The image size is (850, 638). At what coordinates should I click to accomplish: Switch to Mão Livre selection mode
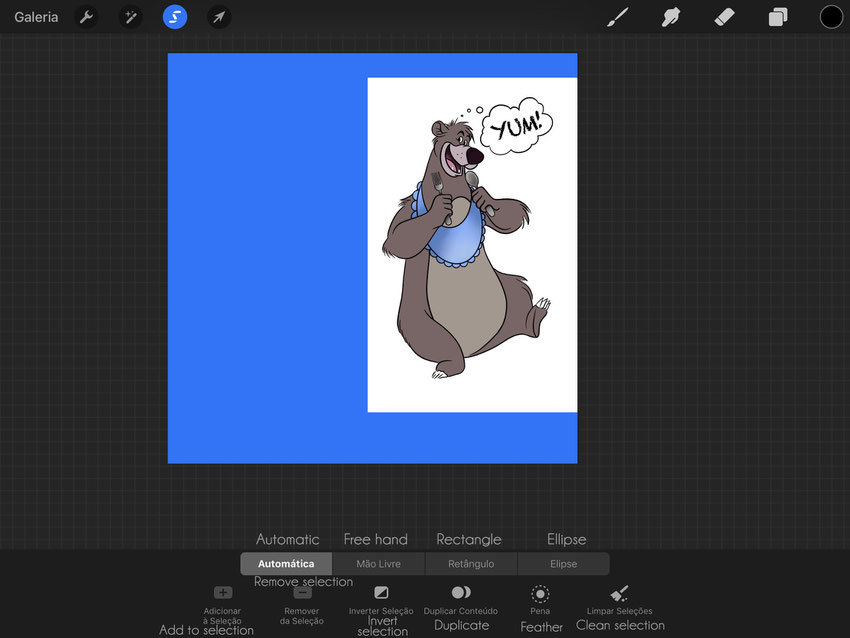pyautogui.click(x=378, y=564)
